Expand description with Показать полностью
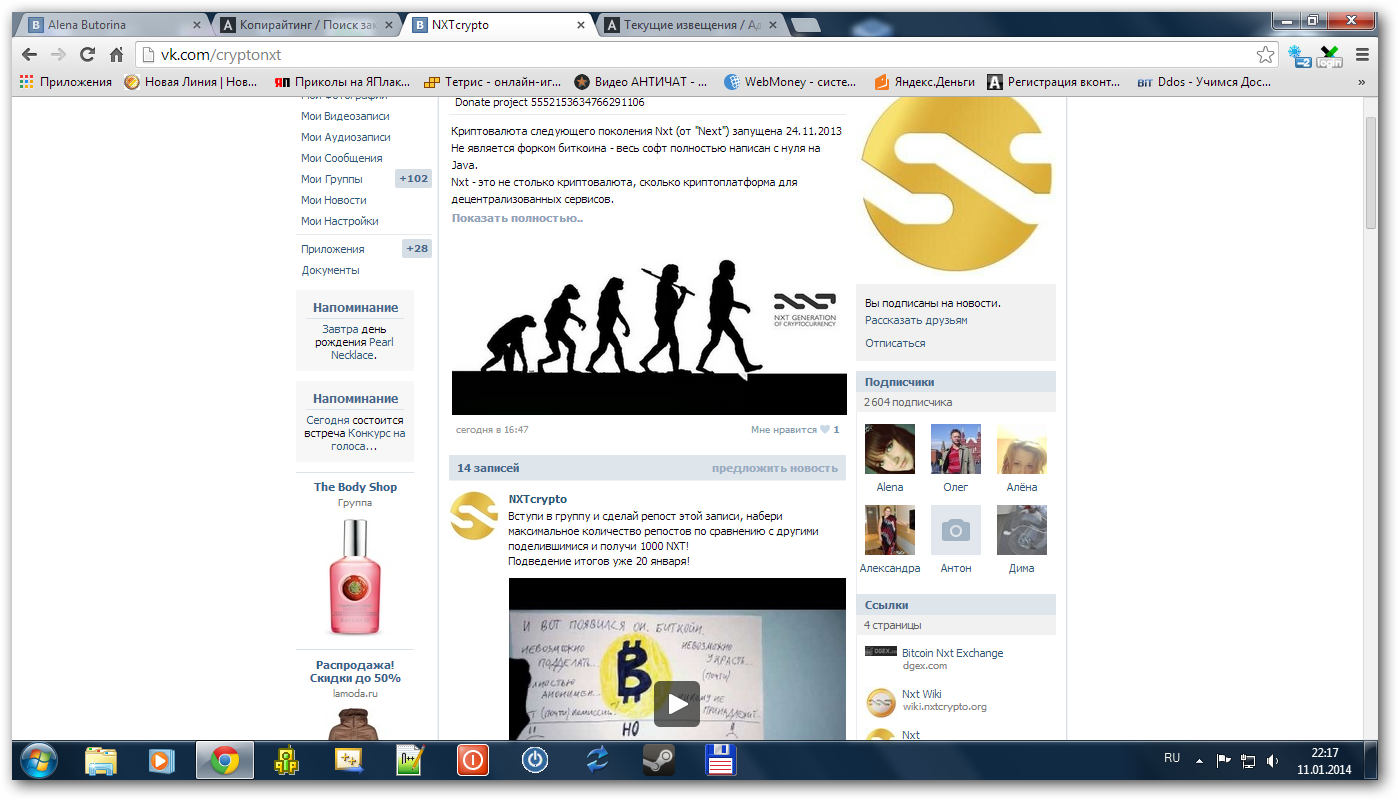 tap(517, 218)
